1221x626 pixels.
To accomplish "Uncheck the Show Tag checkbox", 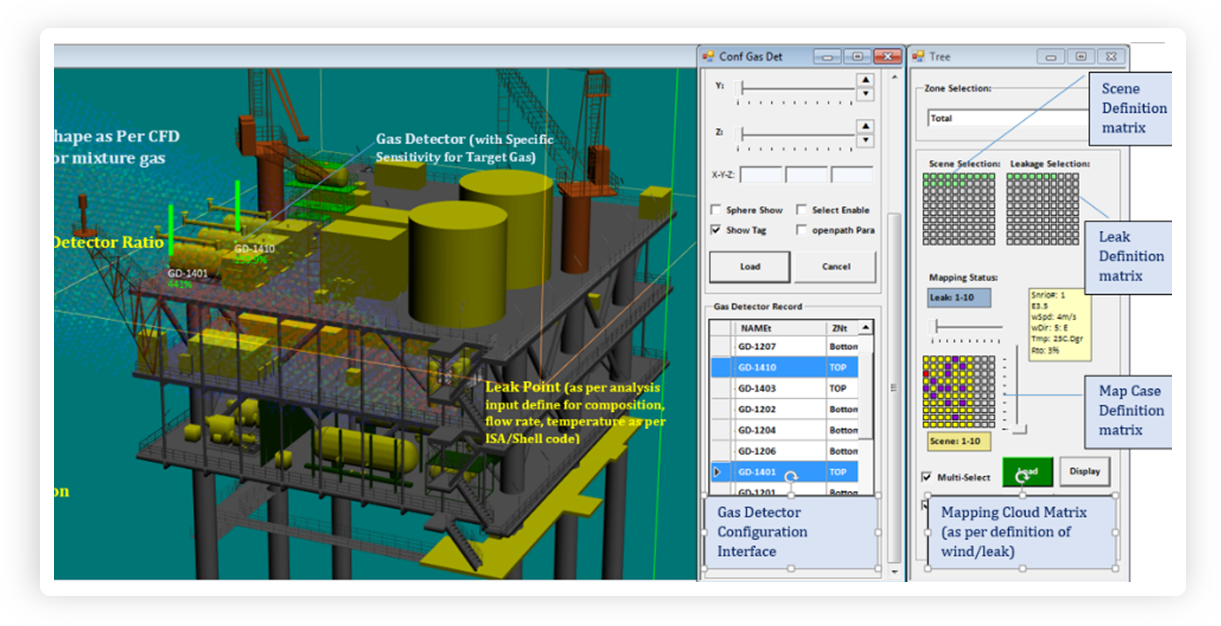I will click(716, 230).
